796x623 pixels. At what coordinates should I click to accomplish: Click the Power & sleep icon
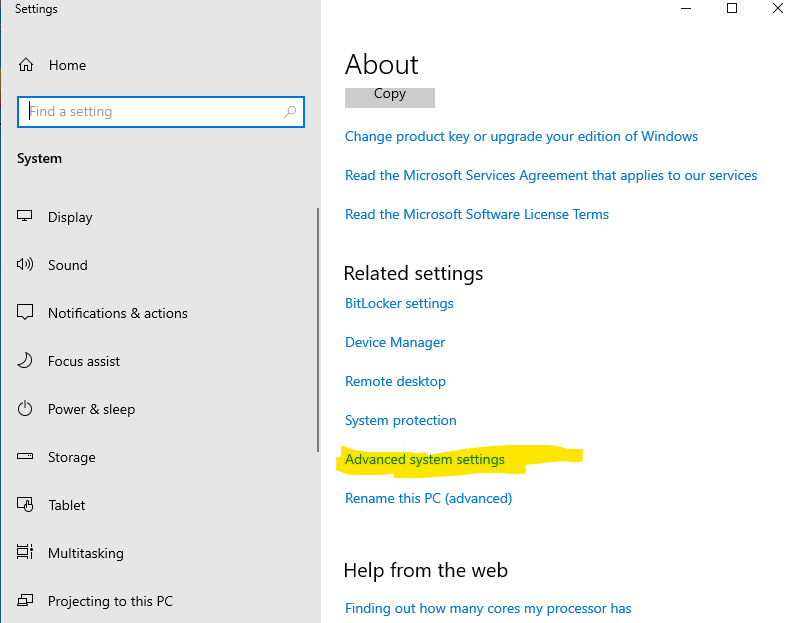point(25,408)
